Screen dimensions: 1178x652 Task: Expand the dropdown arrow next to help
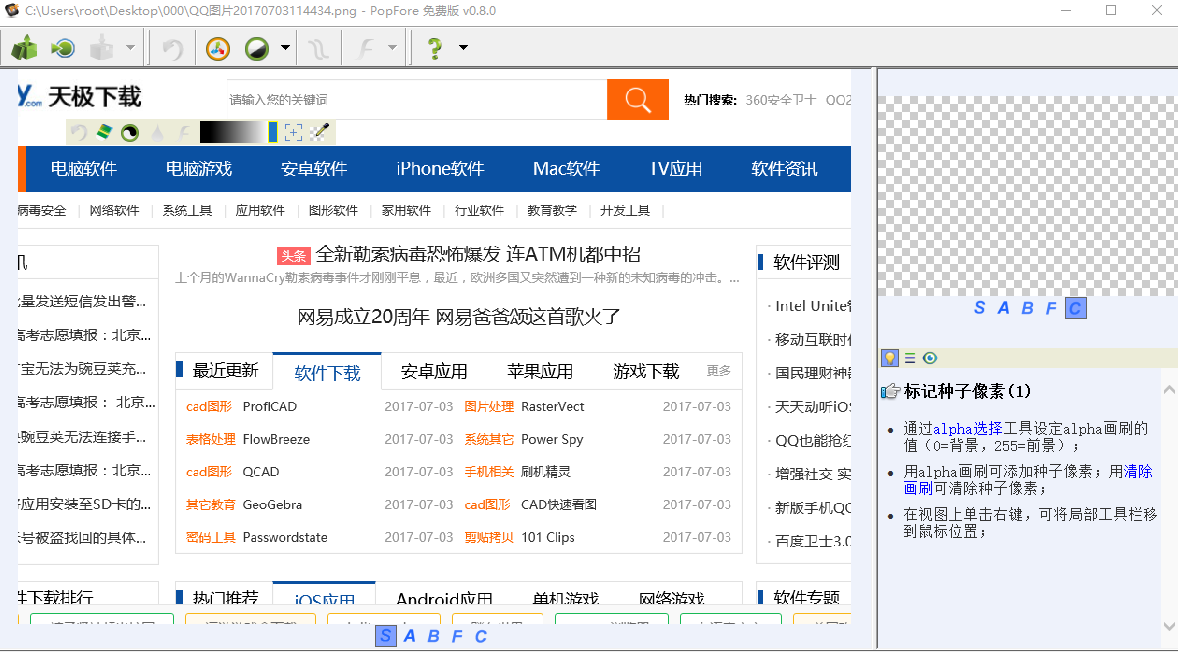464,47
